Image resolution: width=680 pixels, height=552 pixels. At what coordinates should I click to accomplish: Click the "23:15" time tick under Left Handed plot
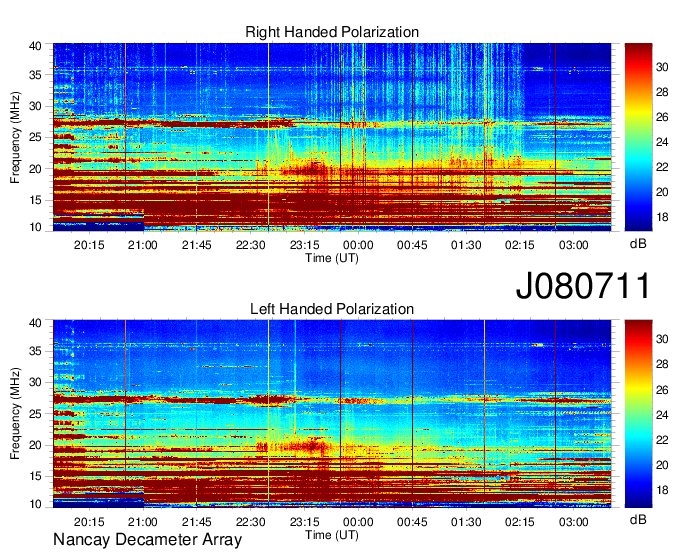pyautogui.click(x=304, y=522)
